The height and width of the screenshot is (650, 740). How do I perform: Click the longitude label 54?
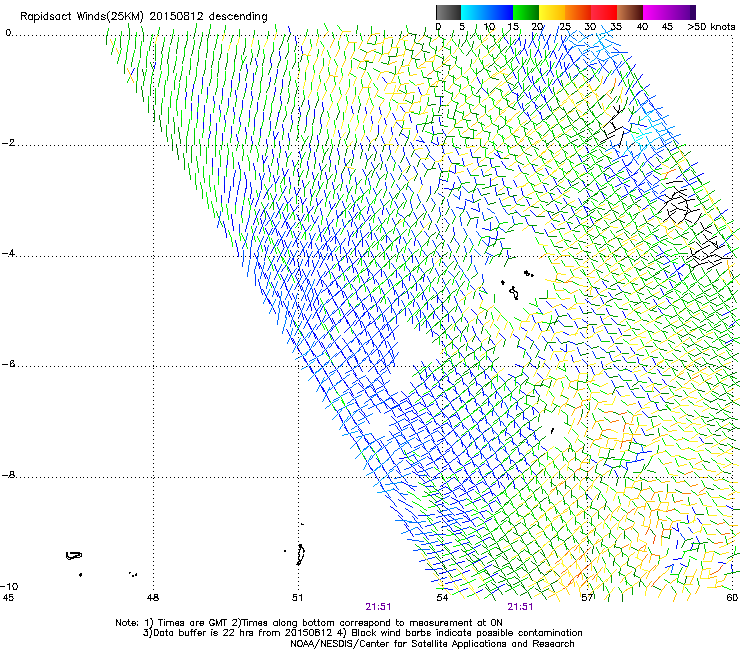pyautogui.click(x=442, y=598)
